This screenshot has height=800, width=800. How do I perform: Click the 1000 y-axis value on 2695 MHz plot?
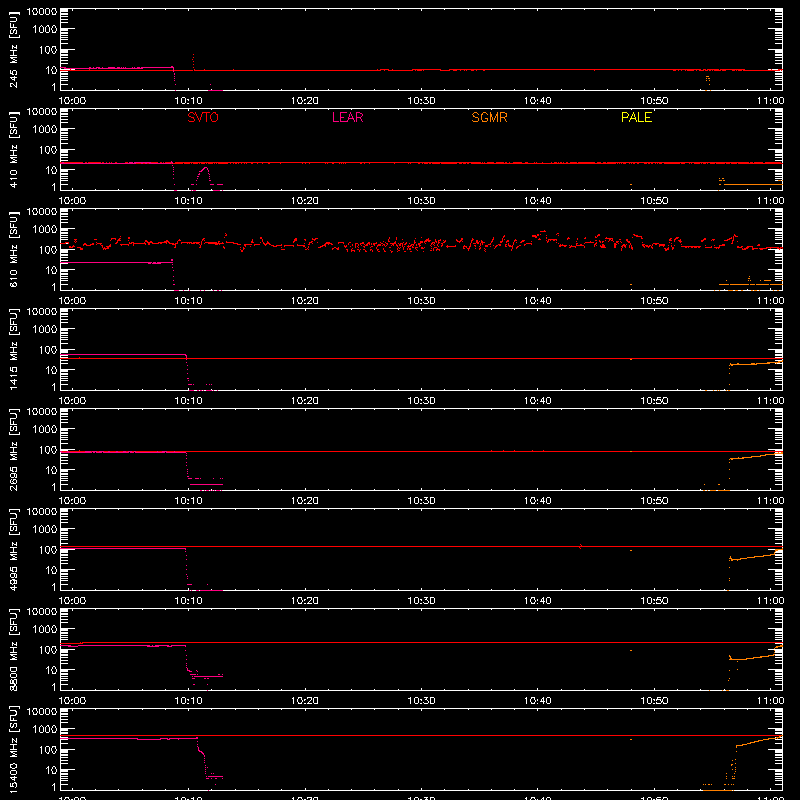point(45,429)
